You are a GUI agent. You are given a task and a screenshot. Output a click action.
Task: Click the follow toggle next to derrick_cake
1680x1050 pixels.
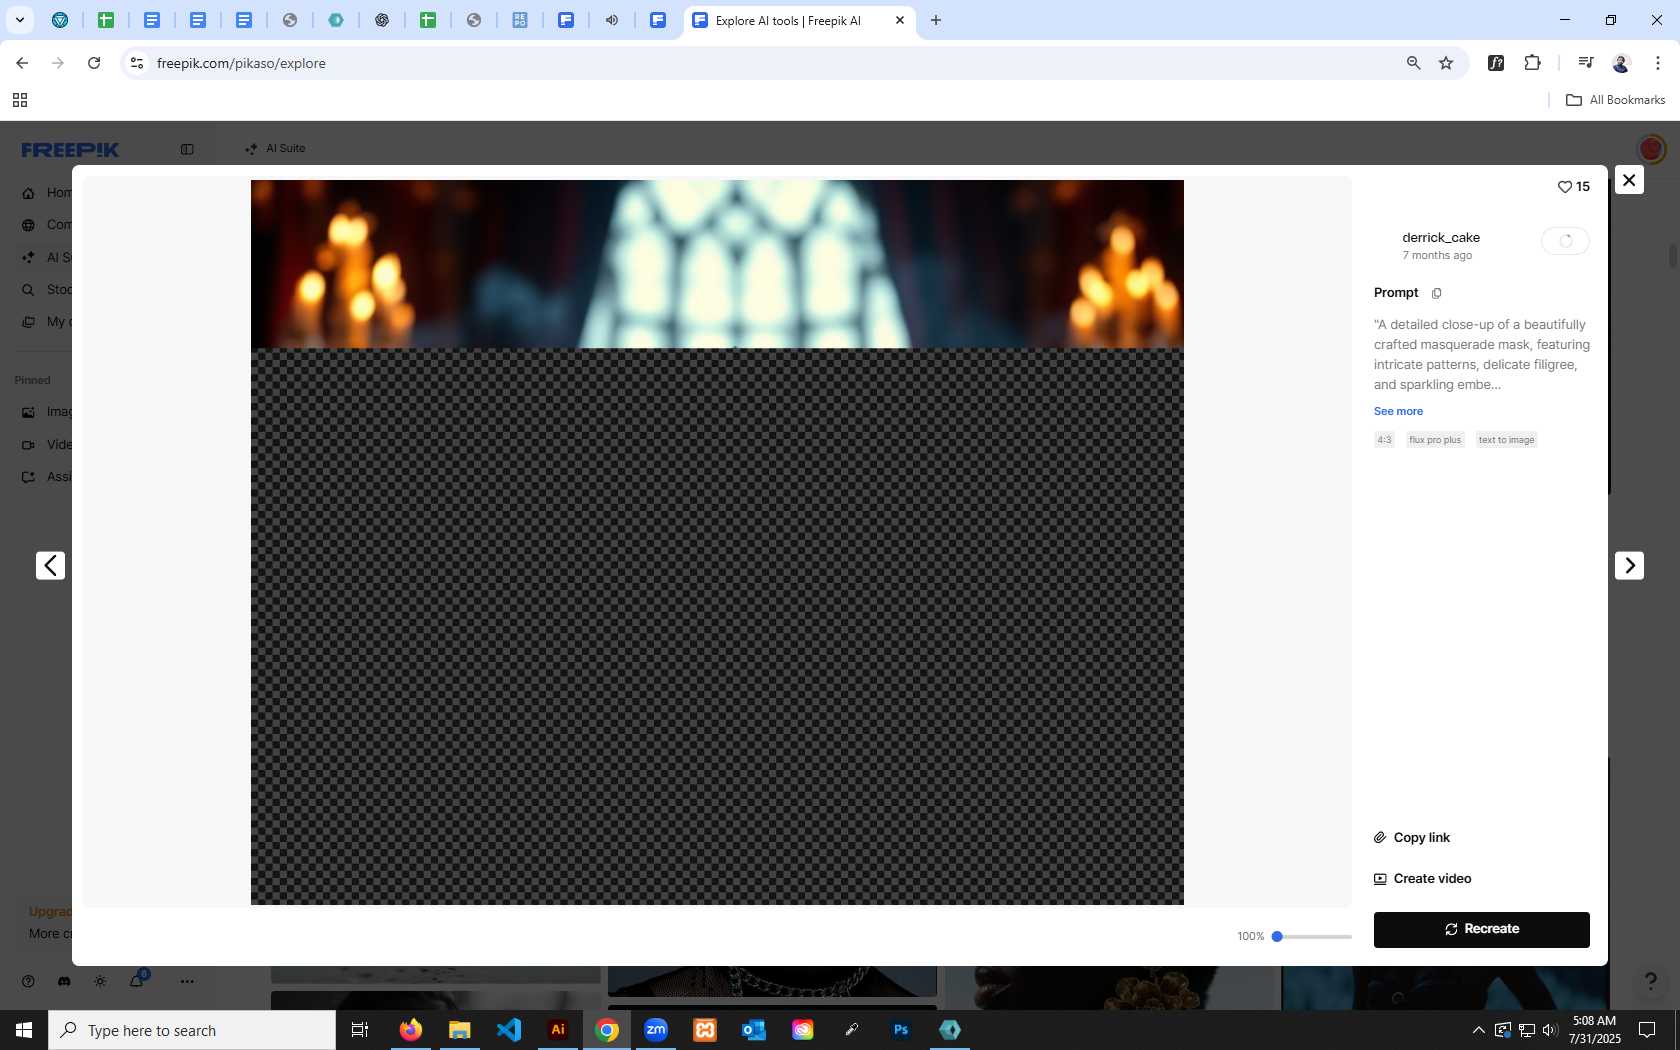(1565, 241)
